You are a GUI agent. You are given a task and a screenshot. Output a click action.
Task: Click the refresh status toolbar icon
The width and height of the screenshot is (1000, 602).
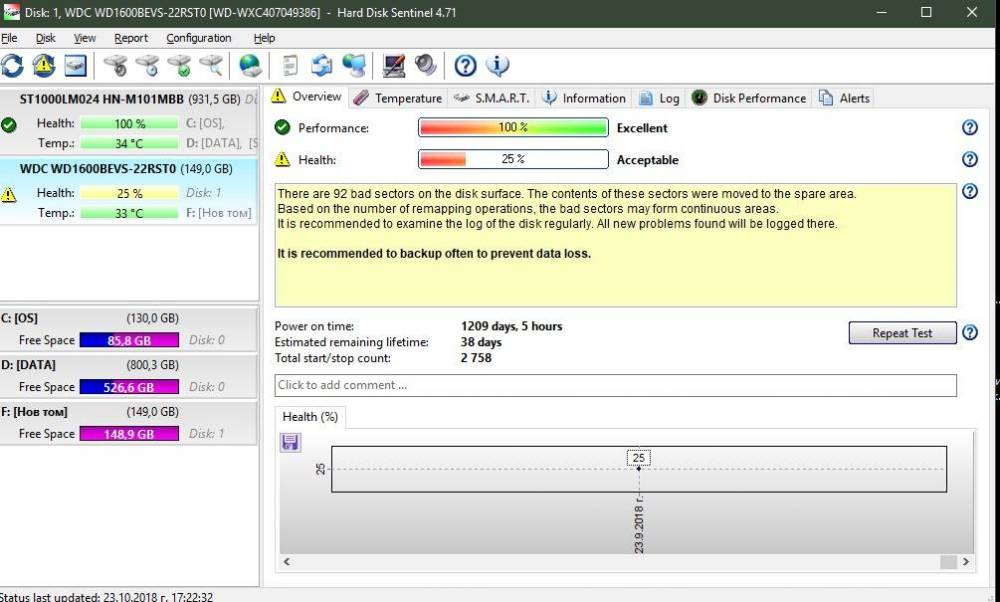click(x=12, y=66)
